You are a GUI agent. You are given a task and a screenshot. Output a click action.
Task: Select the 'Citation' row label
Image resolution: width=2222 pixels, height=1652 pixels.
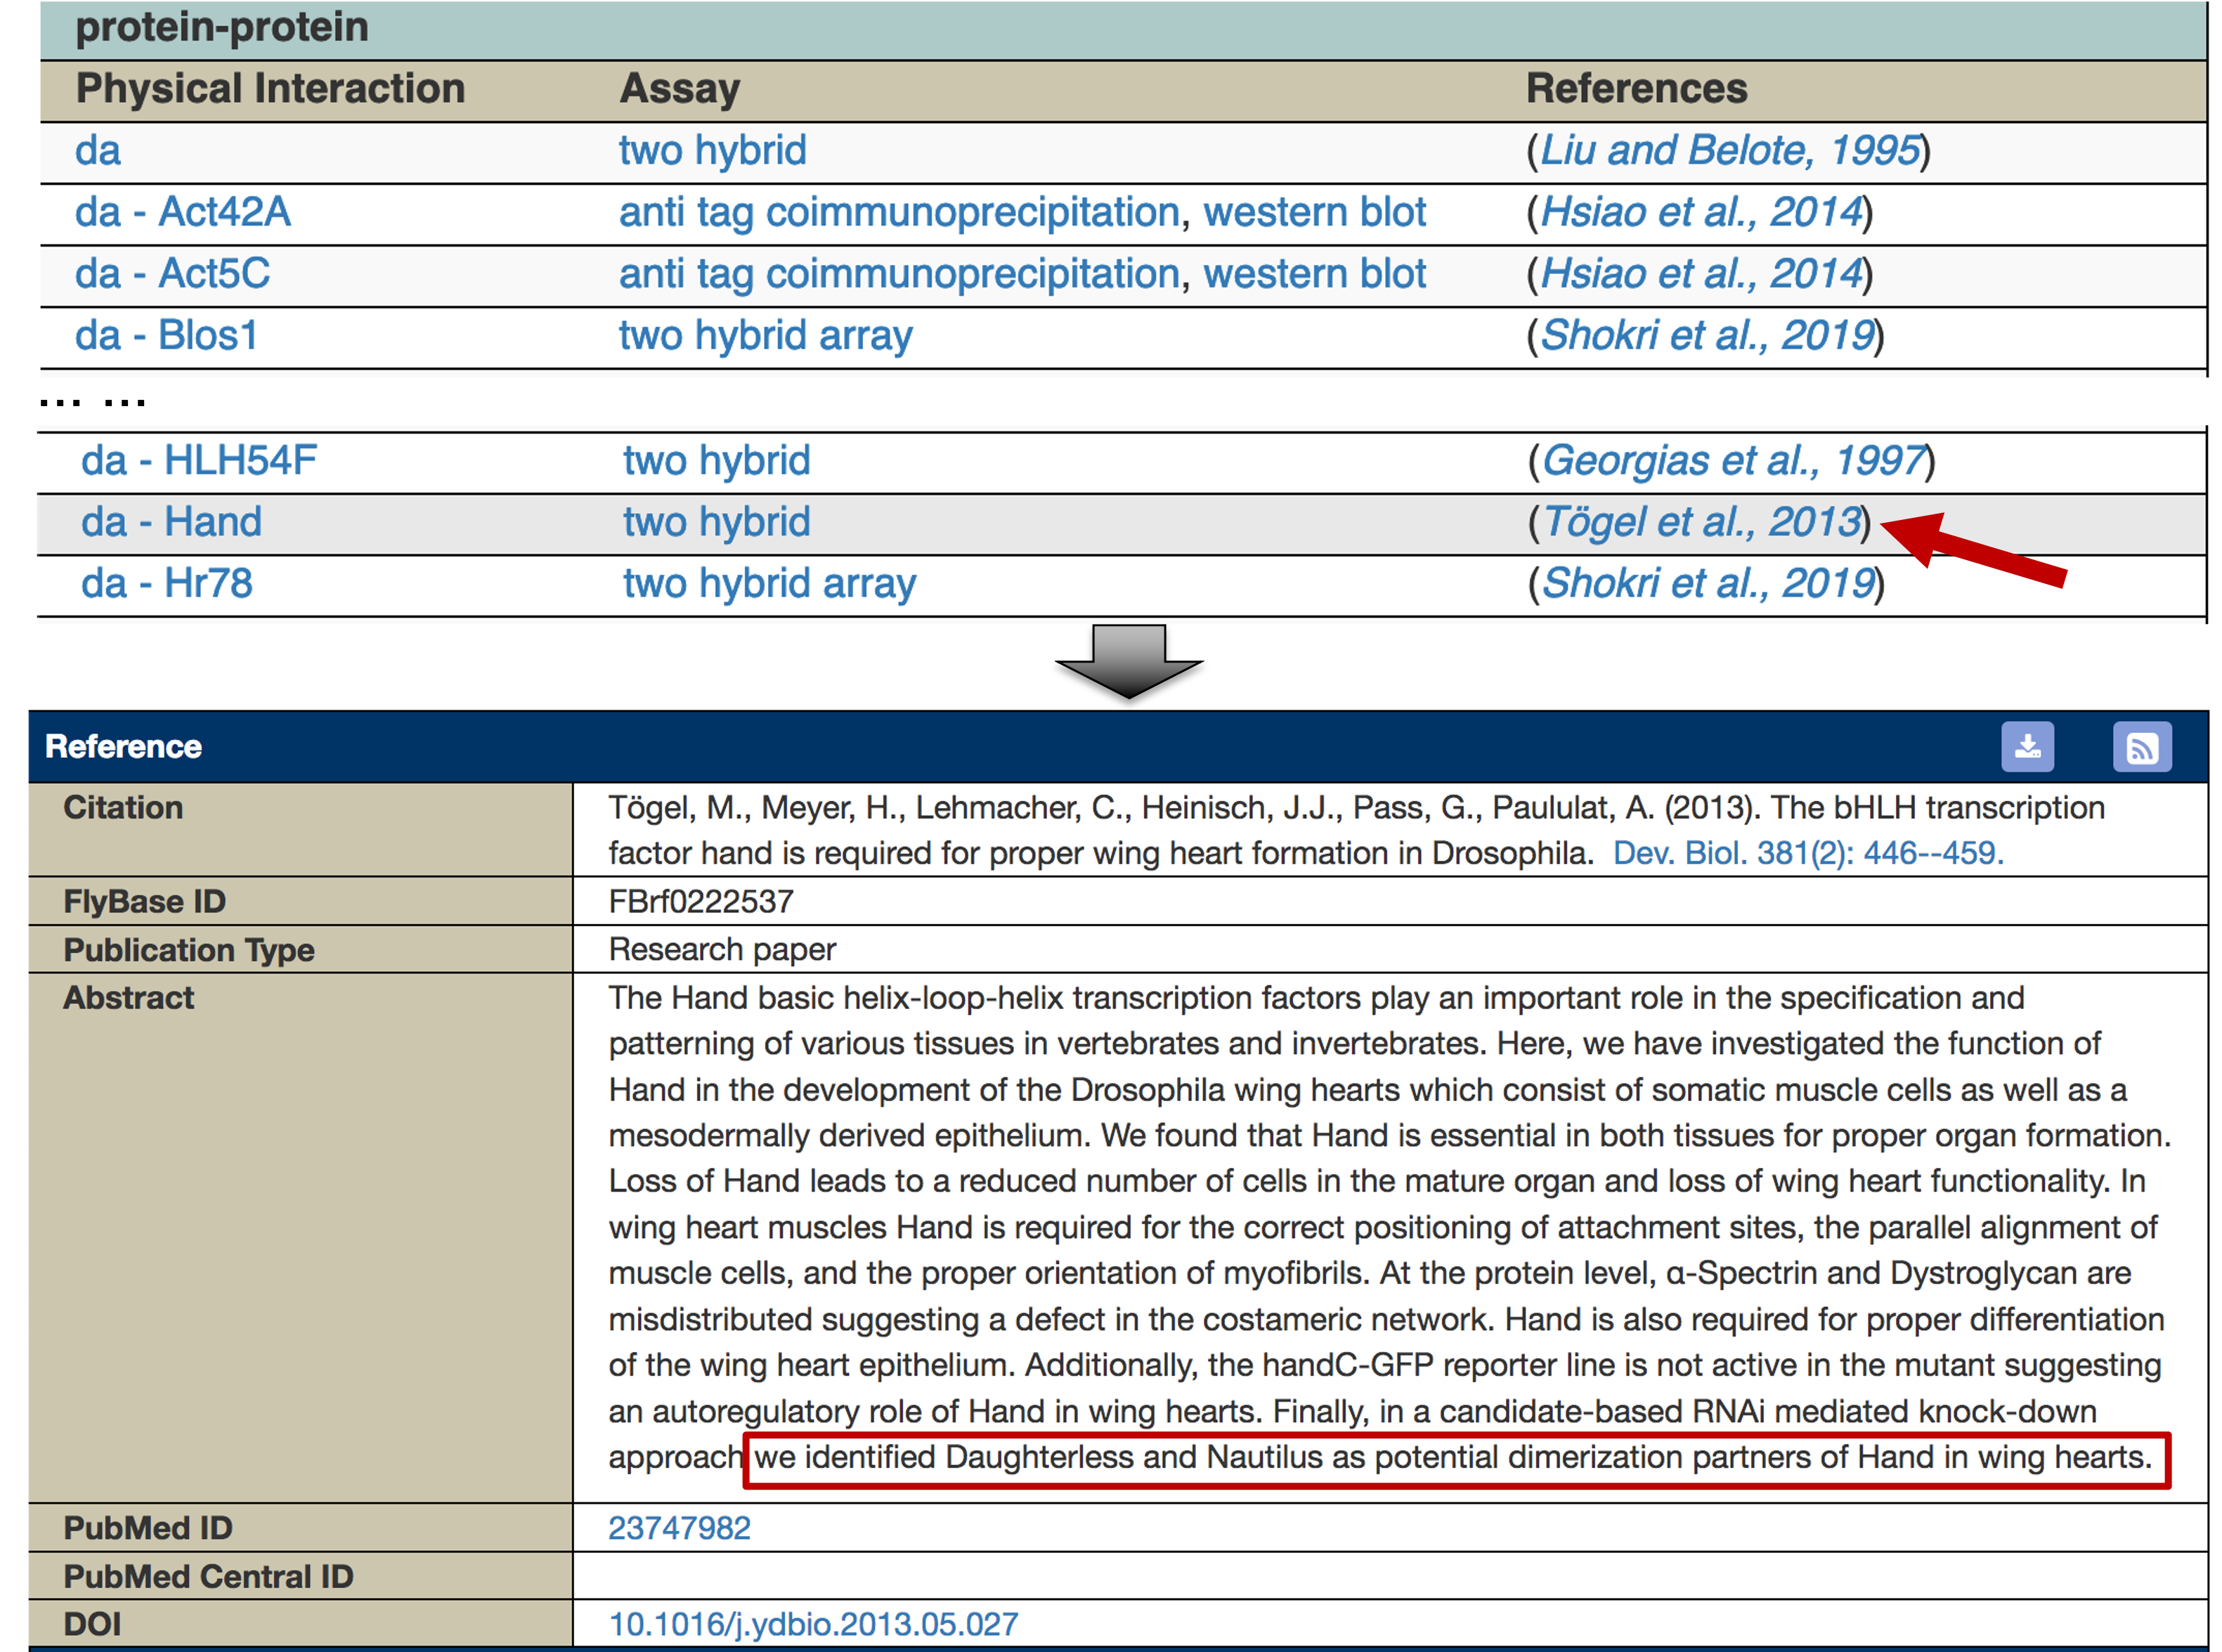coord(123,808)
